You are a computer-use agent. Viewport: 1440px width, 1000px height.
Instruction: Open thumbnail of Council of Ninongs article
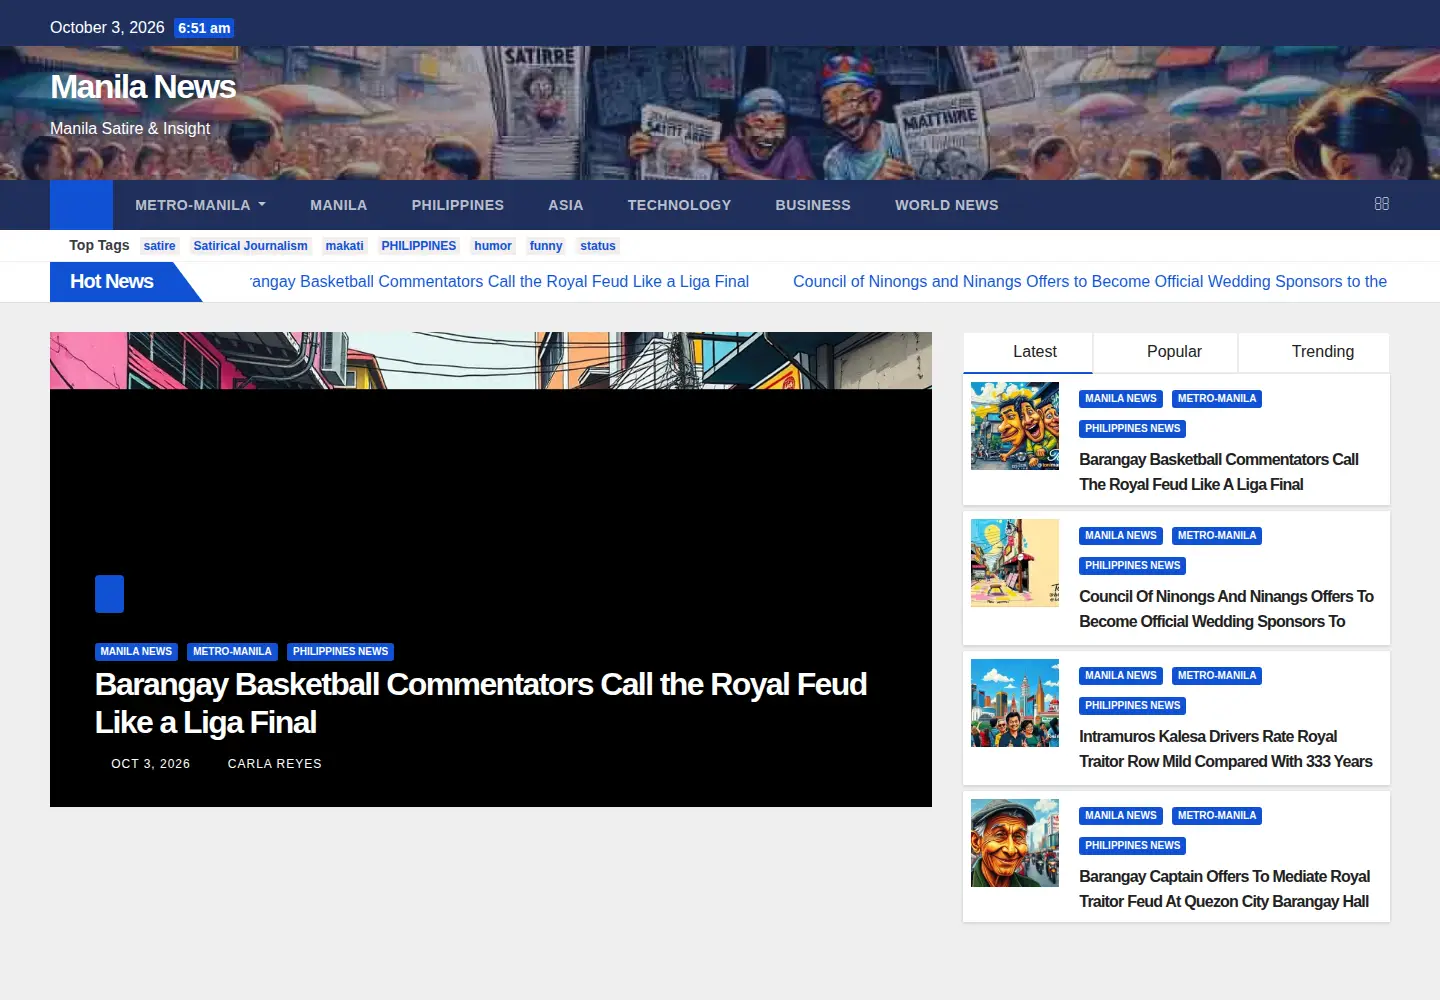pyautogui.click(x=1015, y=563)
